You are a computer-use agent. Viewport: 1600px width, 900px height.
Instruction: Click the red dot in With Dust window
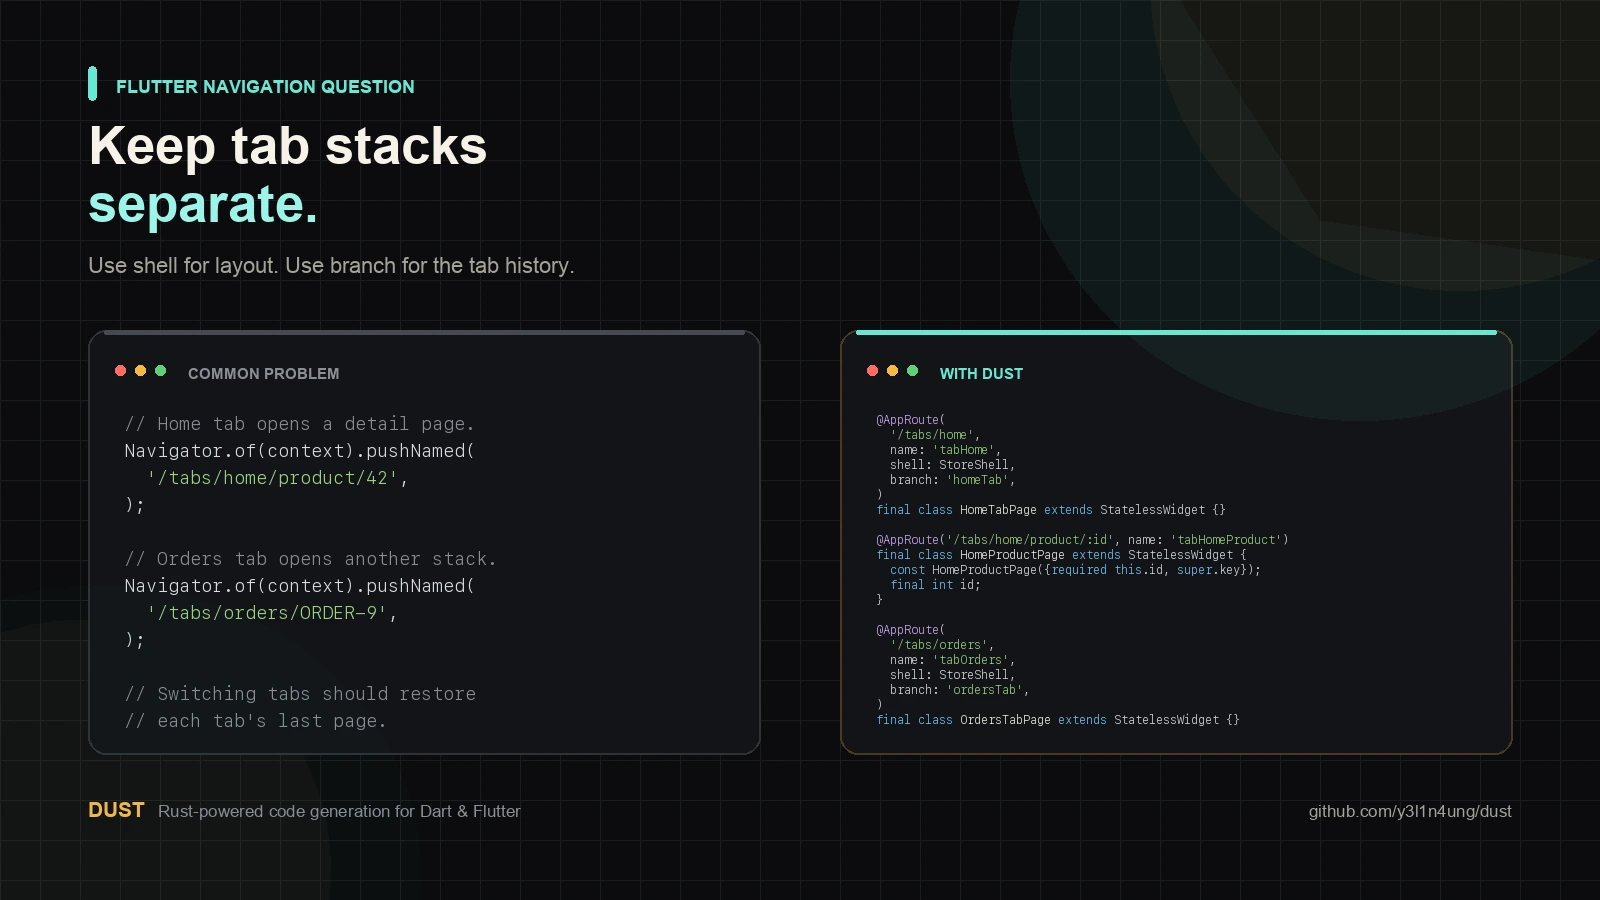[x=872, y=371]
